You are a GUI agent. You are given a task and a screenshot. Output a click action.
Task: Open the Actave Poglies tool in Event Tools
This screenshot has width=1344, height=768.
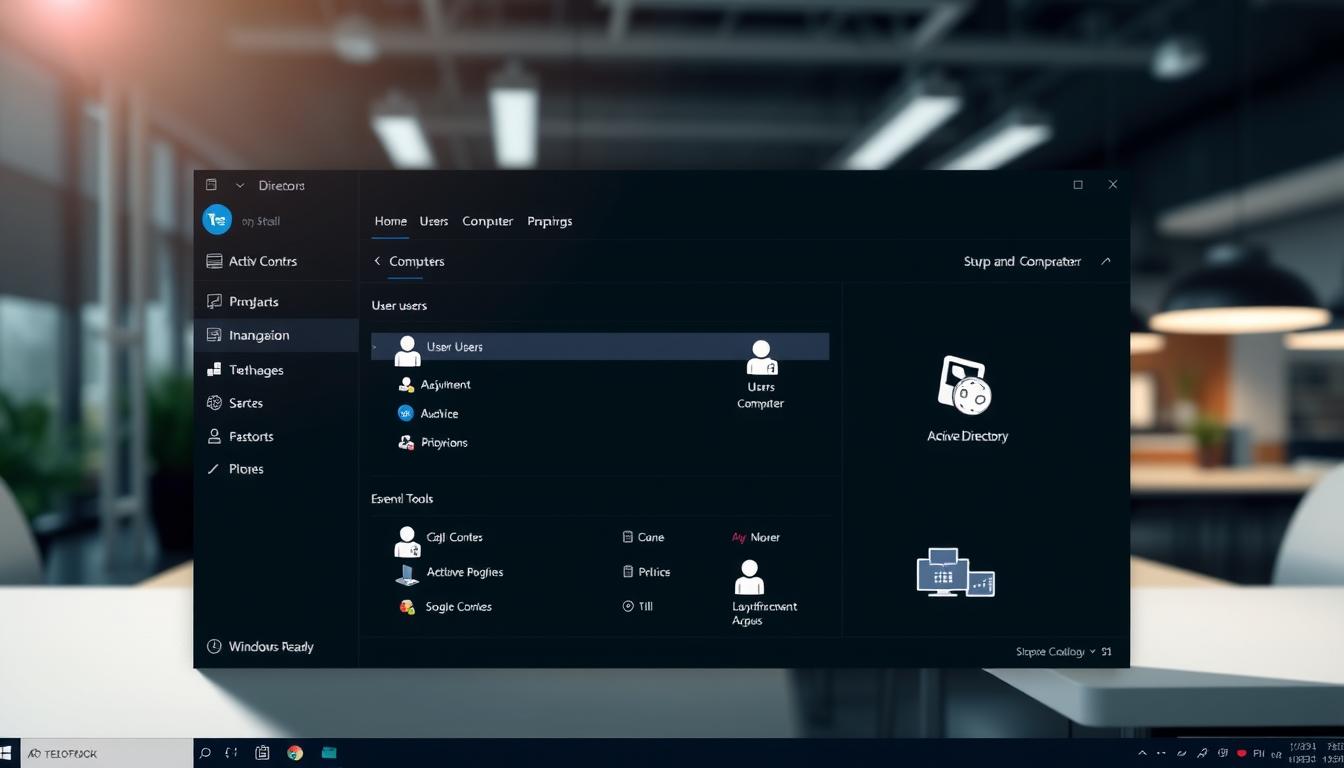(407, 571)
